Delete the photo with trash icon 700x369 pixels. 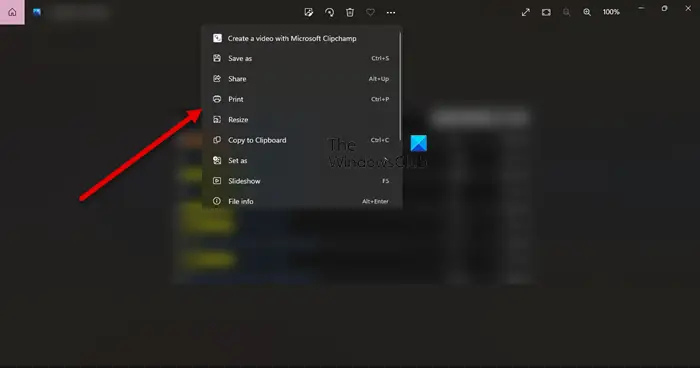350,12
